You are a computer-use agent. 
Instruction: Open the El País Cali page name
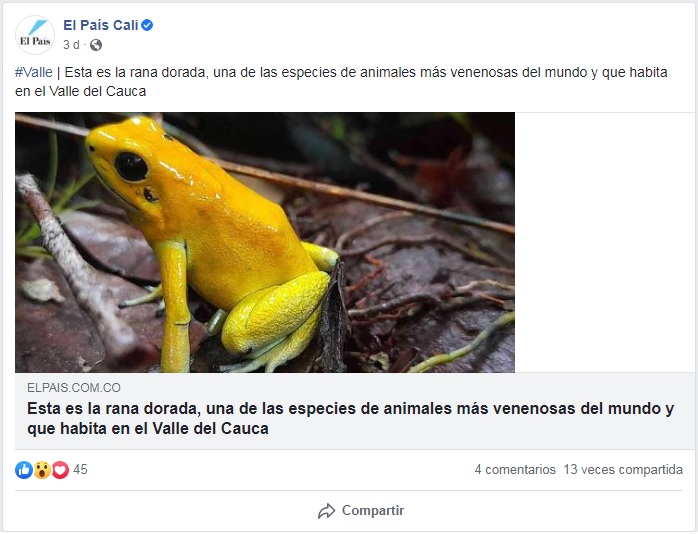101,25
